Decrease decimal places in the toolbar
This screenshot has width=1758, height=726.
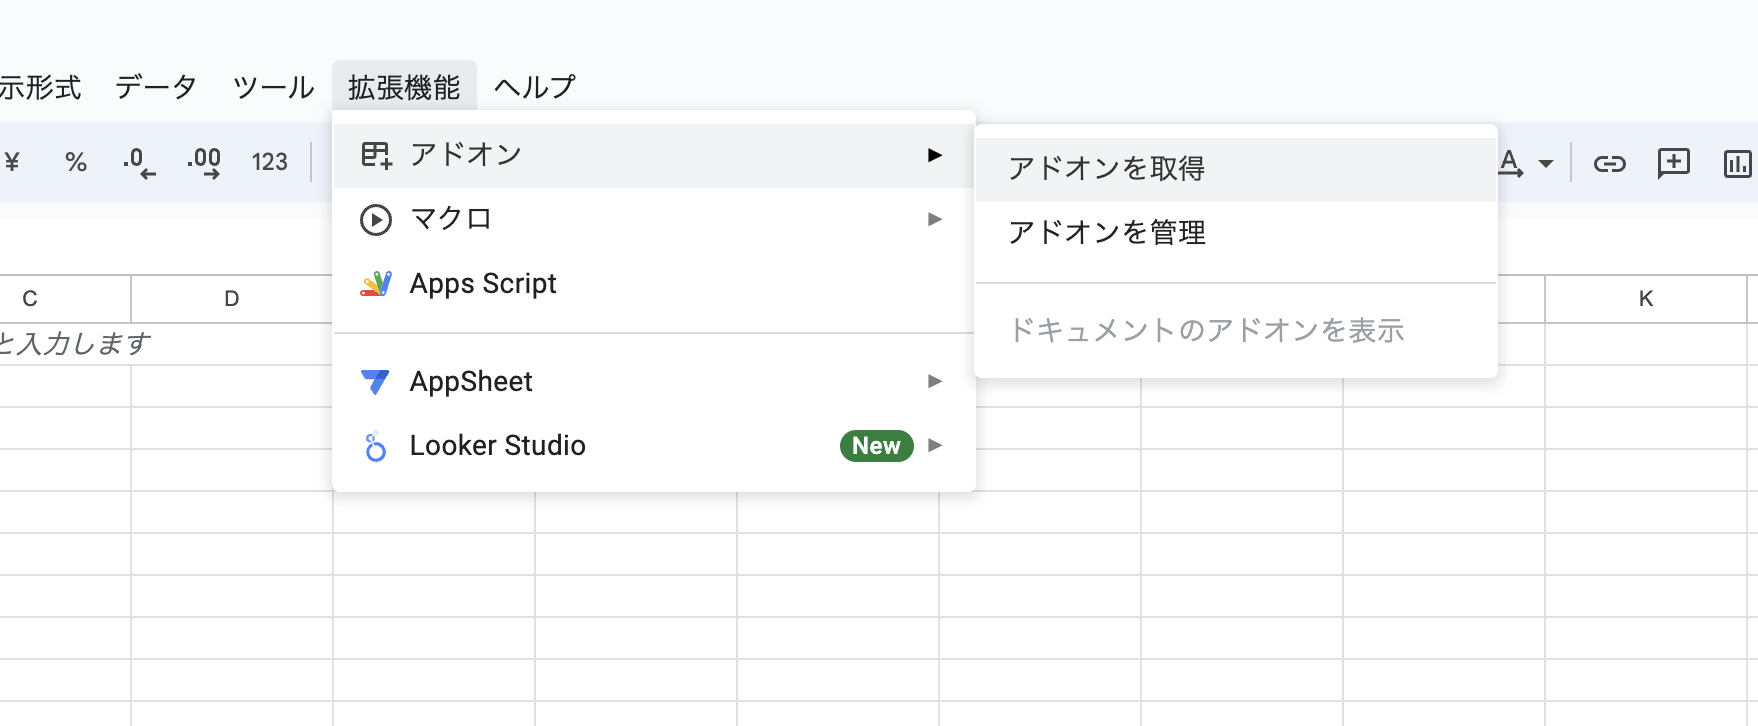click(x=139, y=162)
